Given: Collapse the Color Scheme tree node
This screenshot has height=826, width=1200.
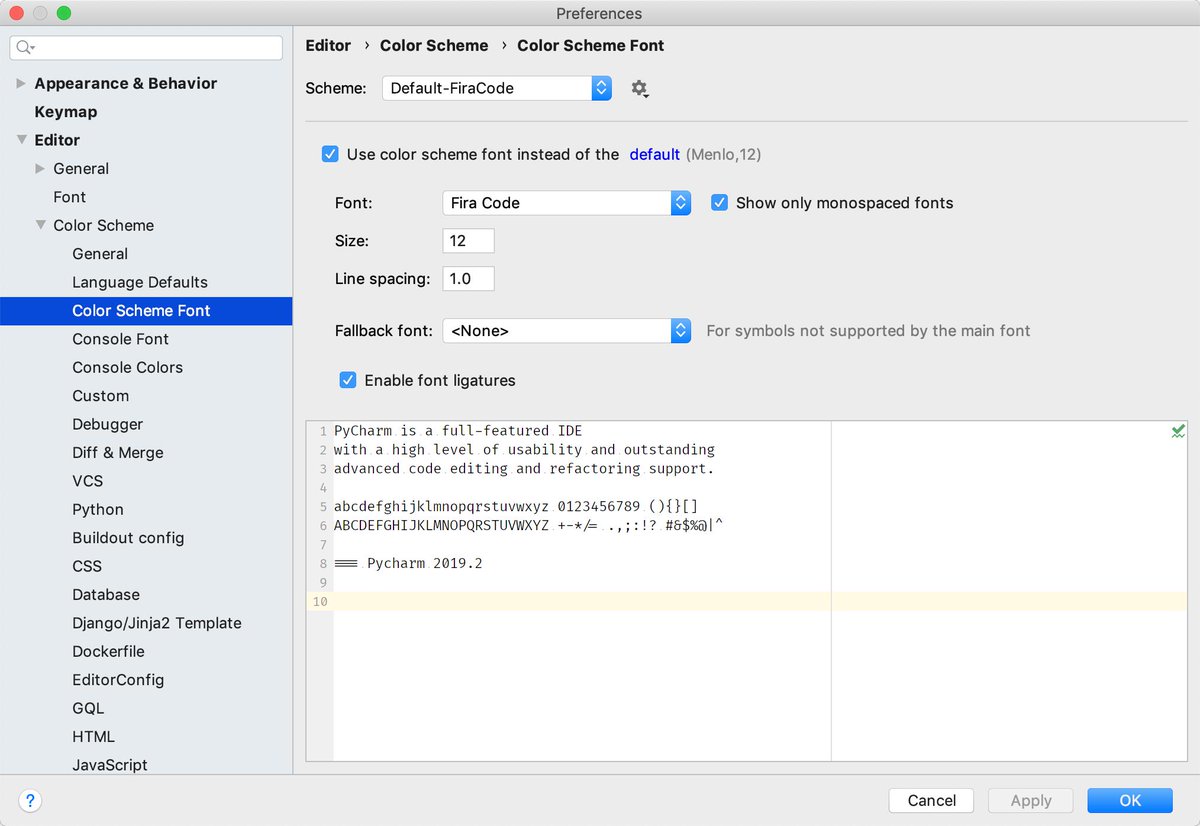Looking at the screenshot, I should (41, 225).
